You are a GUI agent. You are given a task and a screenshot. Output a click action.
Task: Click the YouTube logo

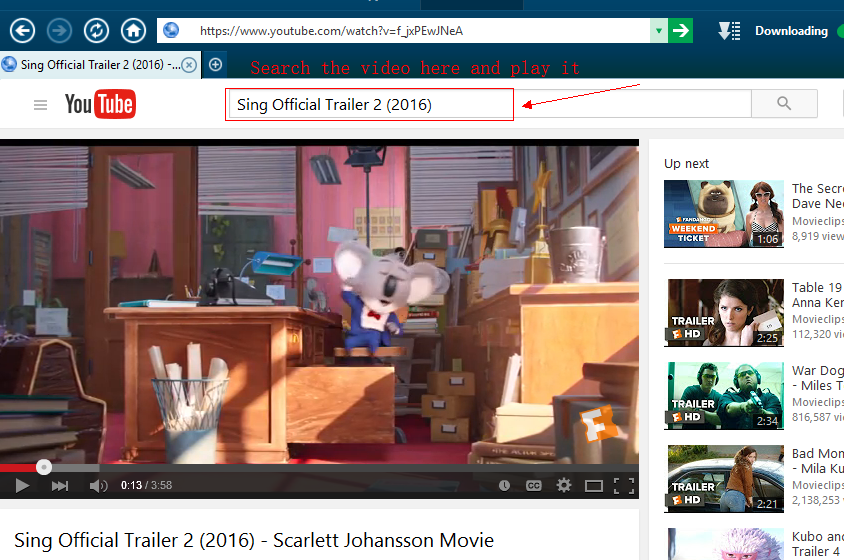100,104
